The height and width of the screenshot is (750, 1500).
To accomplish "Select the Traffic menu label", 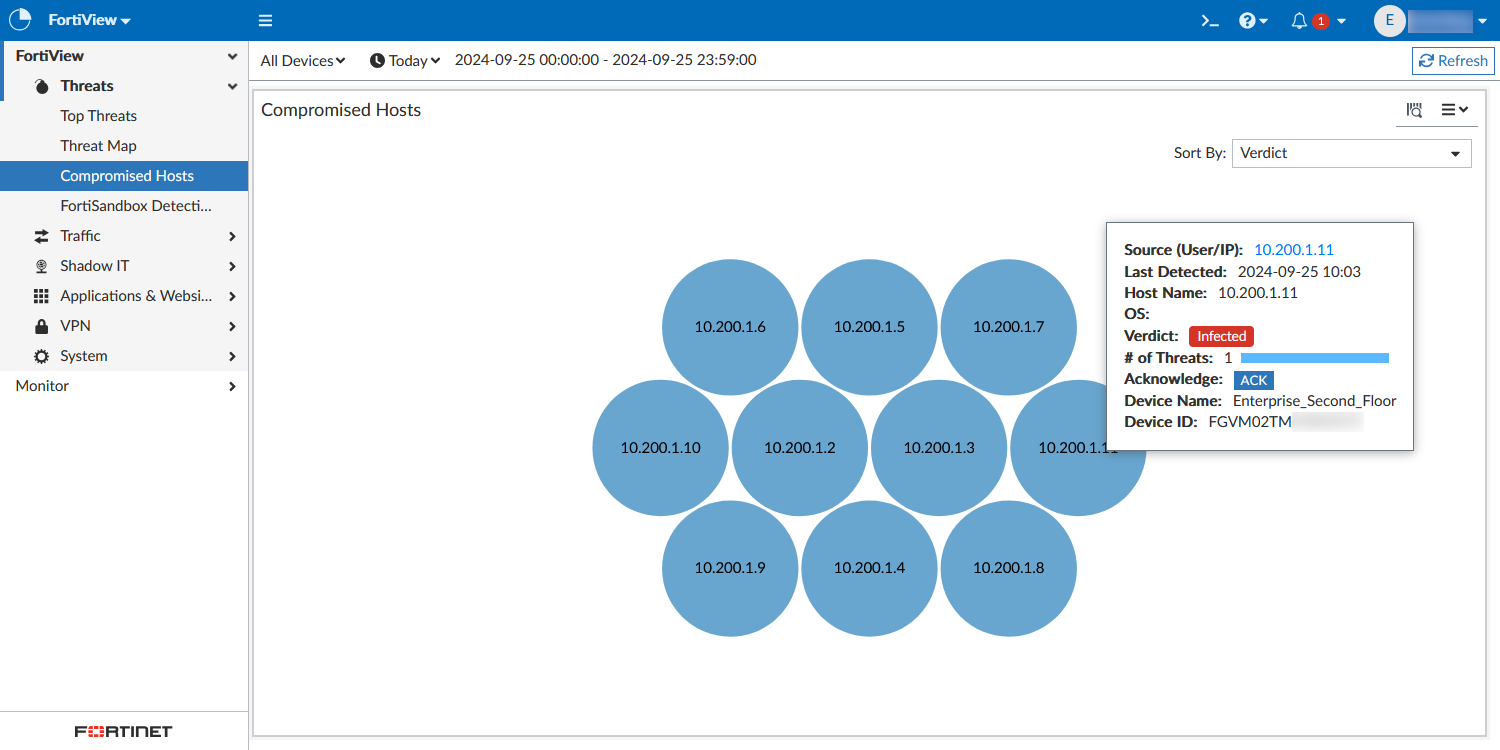I will (80, 236).
